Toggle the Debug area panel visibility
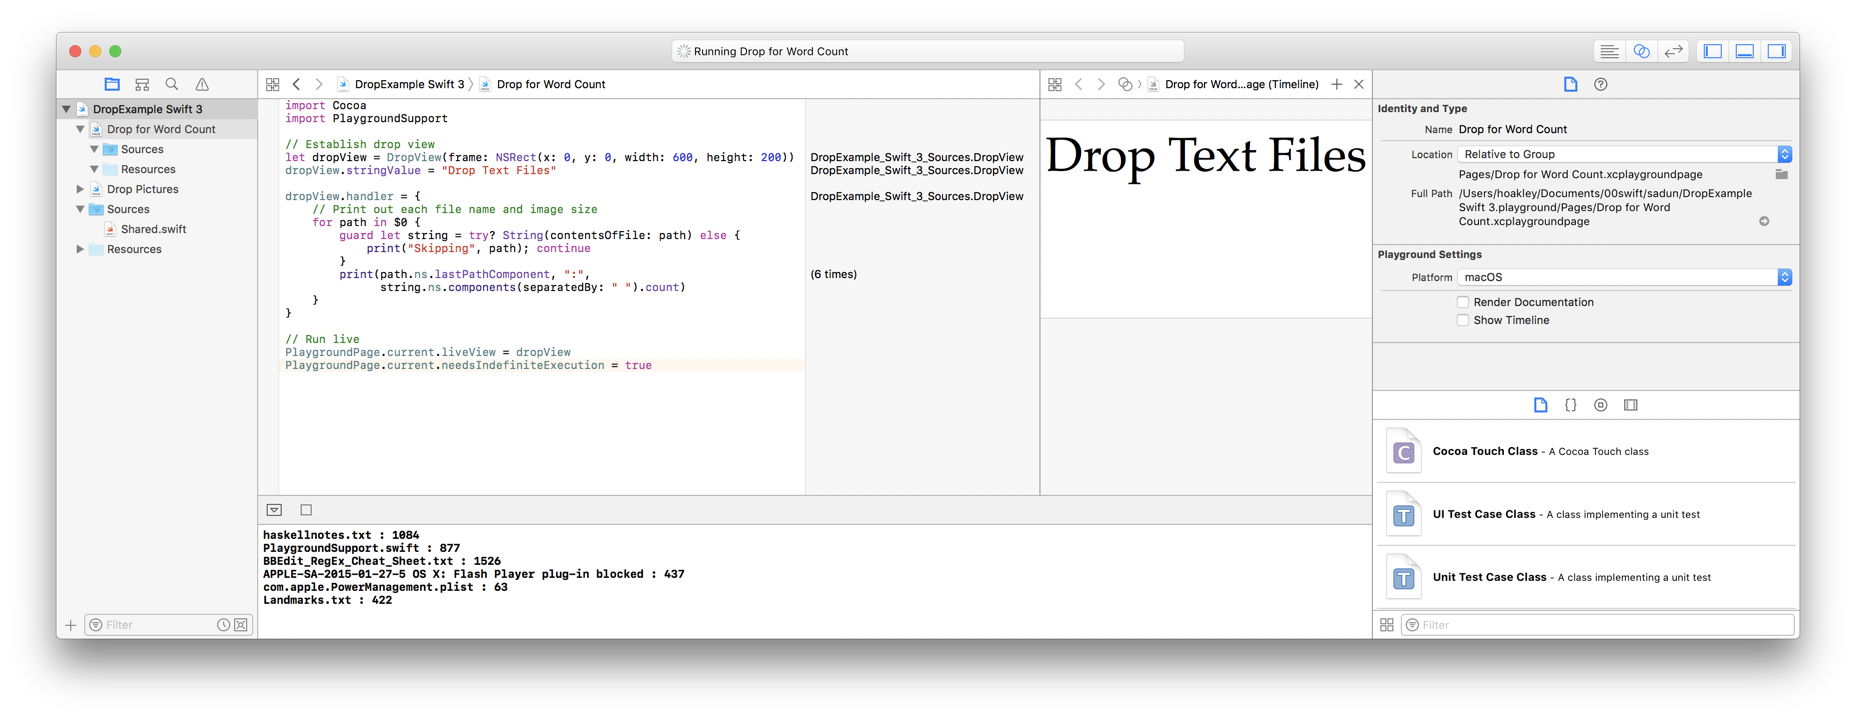Image resolution: width=1856 pixels, height=719 pixels. point(1745,51)
